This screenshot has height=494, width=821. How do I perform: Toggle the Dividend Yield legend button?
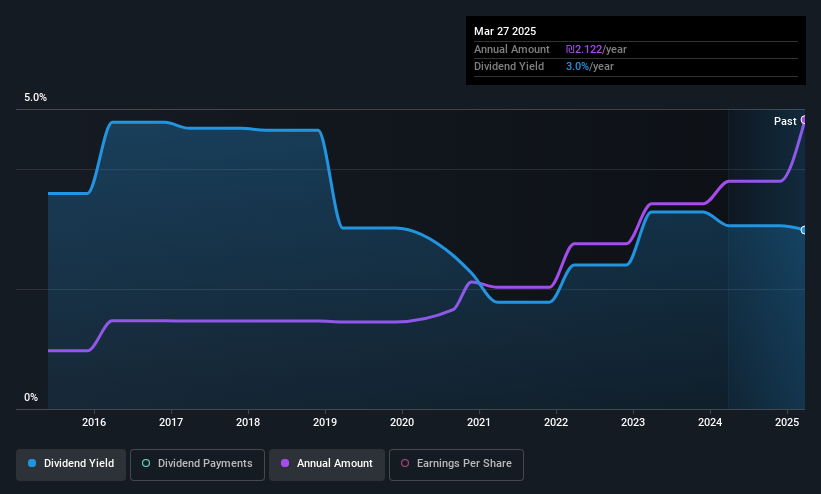coord(71,464)
